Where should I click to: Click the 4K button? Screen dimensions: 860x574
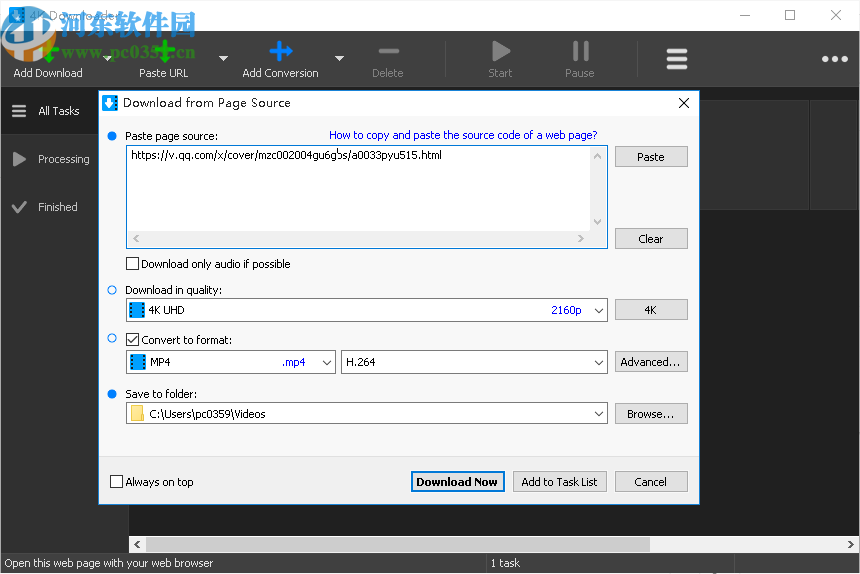651,310
